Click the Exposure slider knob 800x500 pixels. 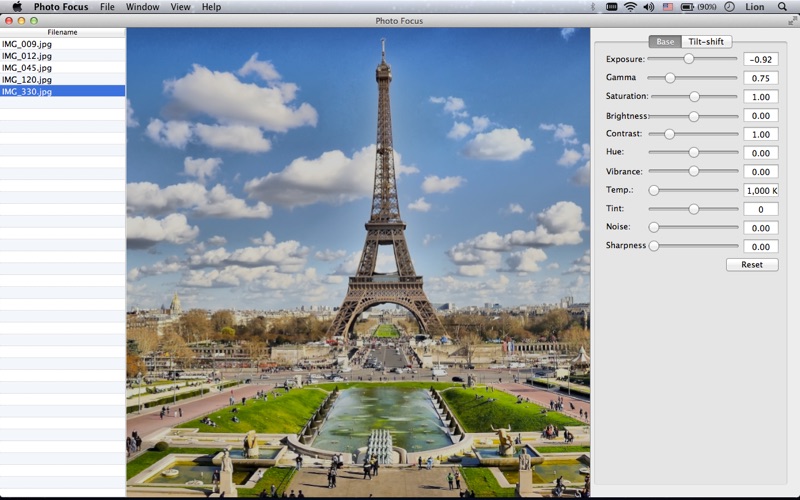pyautogui.click(x=689, y=59)
